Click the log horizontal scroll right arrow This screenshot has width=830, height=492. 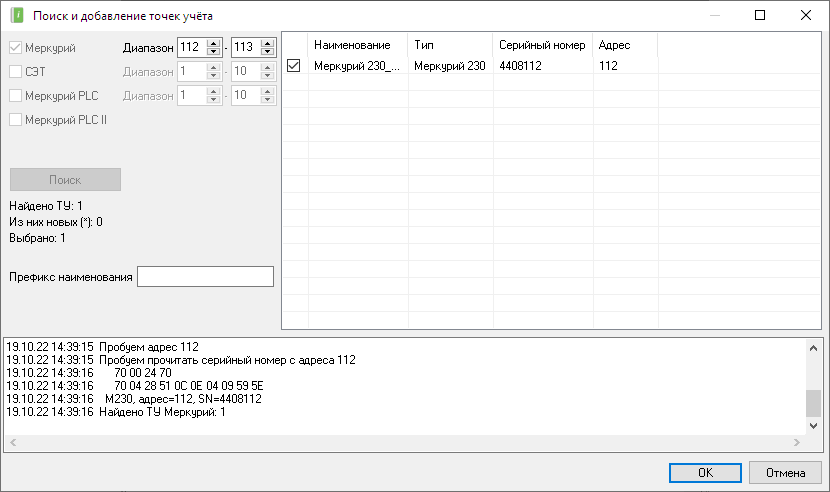[x=797, y=442]
